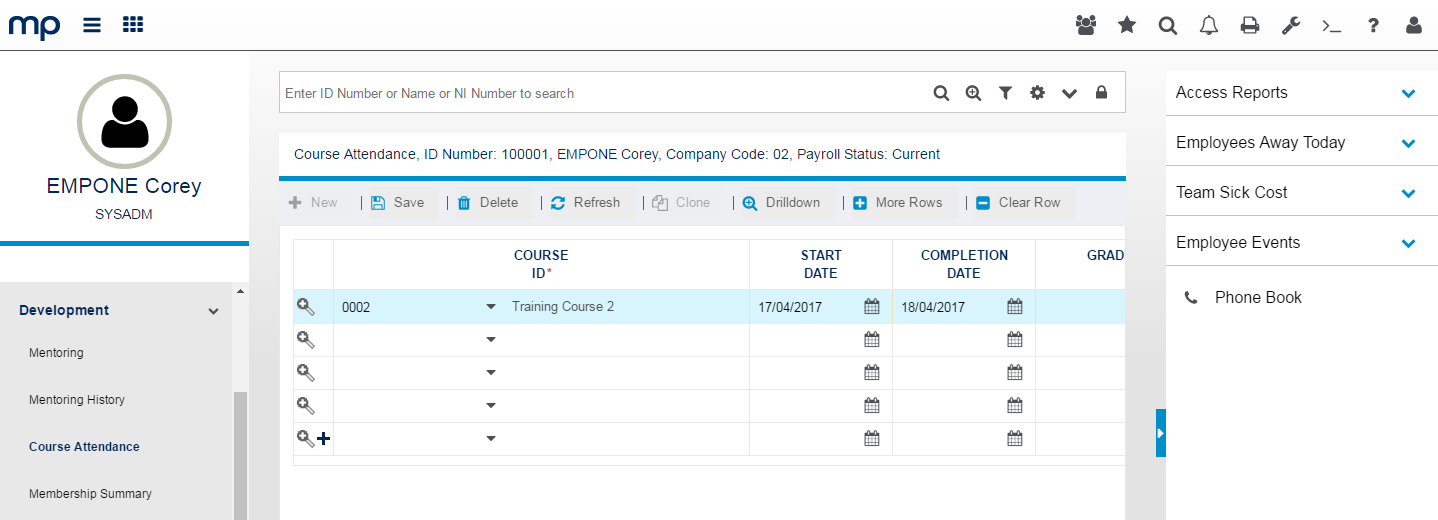Collapse the Development menu section
Viewport: 1438px width, 520px height.
coord(213,311)
